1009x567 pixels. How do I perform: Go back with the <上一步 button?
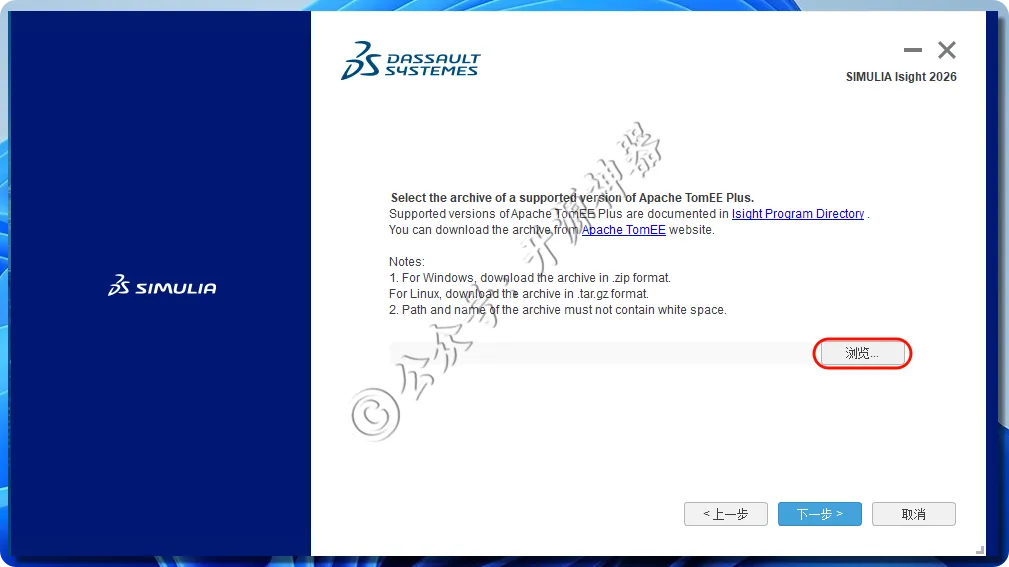coord(725,514)
